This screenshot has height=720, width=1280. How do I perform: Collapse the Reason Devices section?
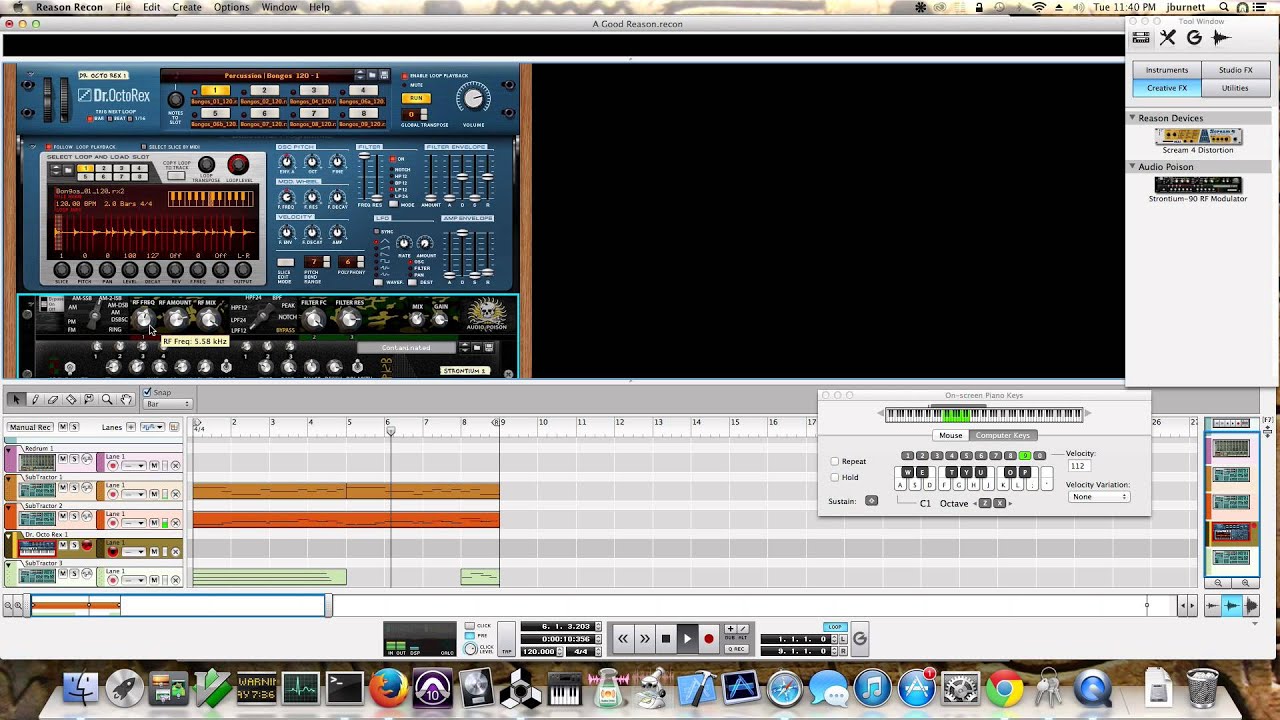[x=1133, y=118]
